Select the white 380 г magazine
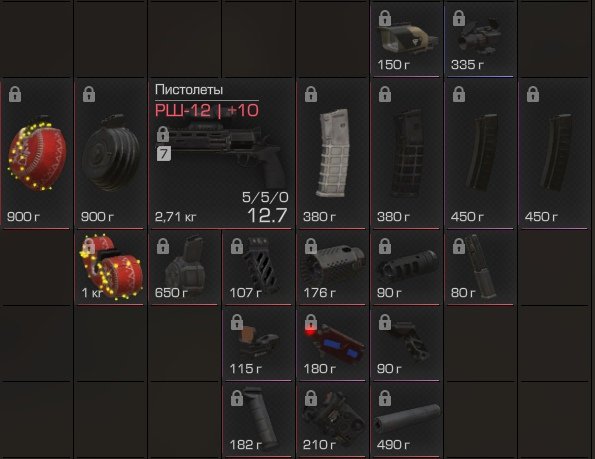The width and height of the screenshot is (595, 459). [x=332, y=154]
